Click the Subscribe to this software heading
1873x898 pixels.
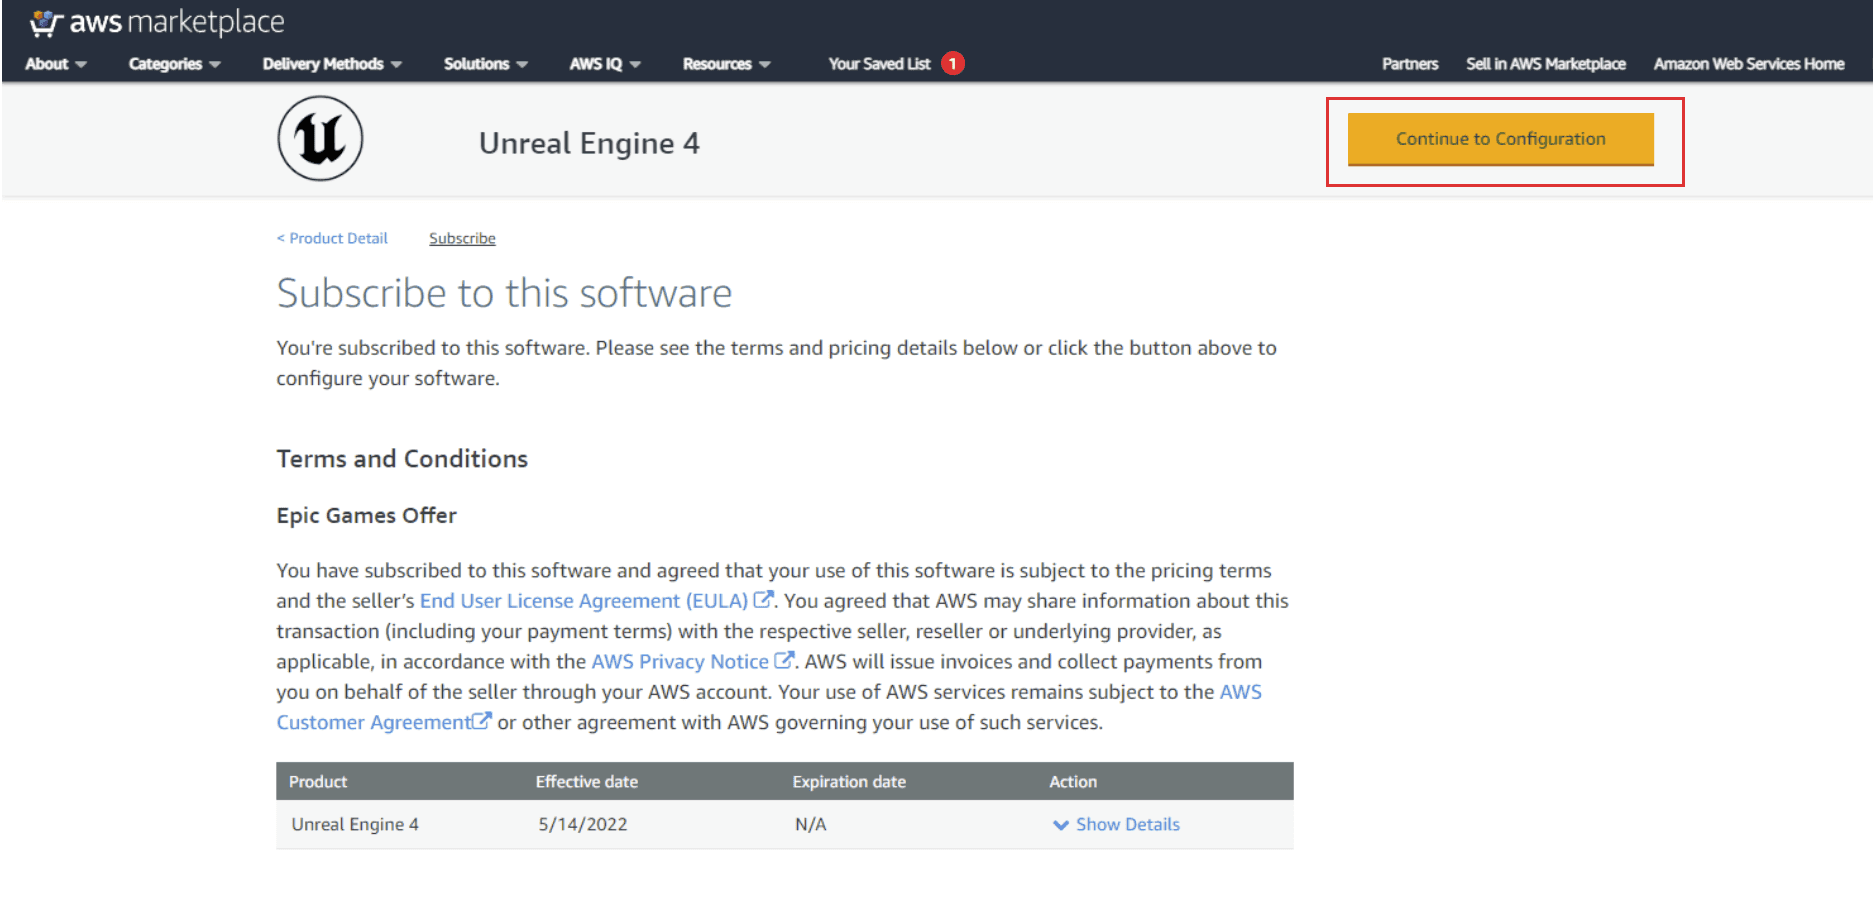click(x=504, y=293)
